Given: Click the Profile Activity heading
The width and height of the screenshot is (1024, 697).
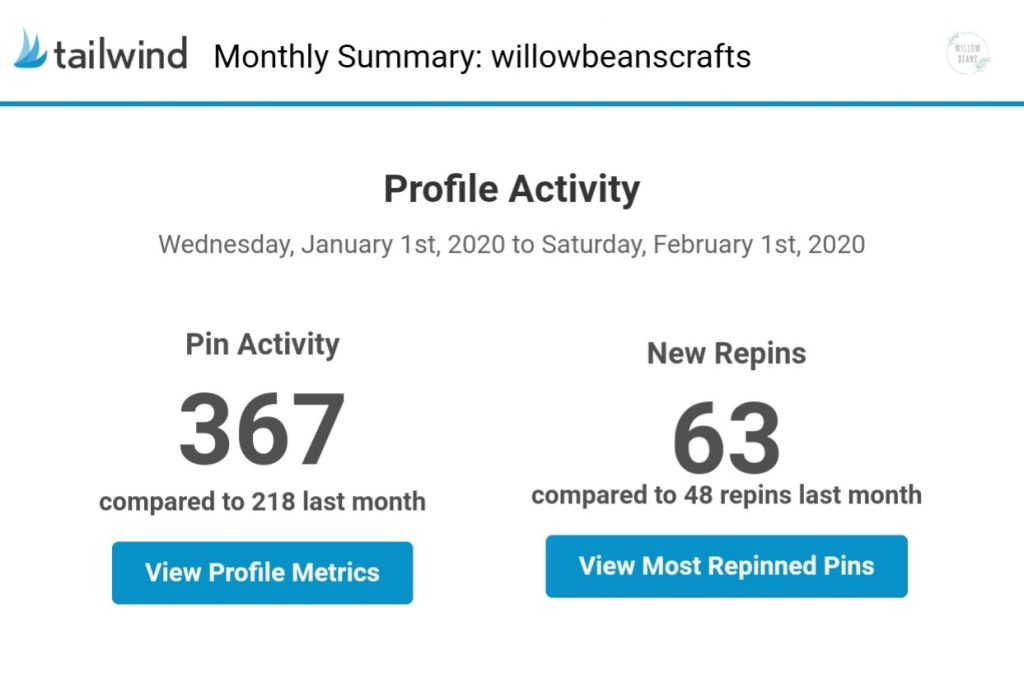Looking at the screenshot, I should [x=511, y=189].
